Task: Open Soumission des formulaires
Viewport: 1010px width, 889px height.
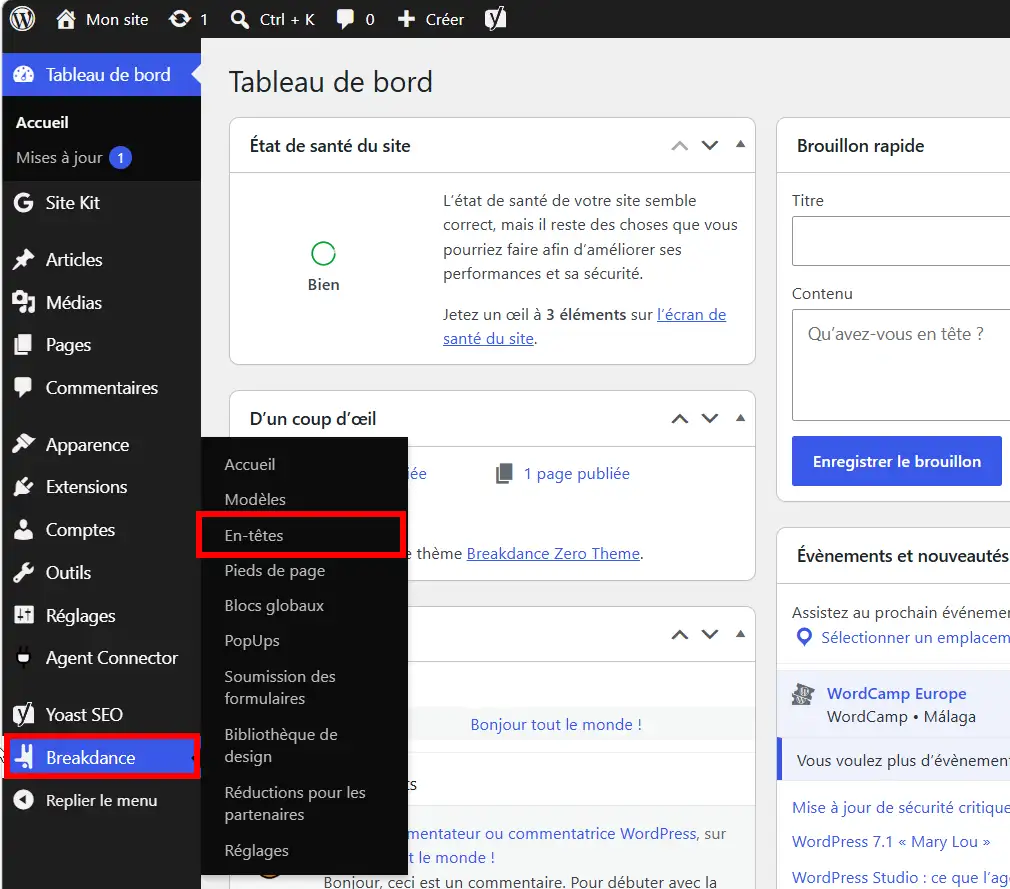Action: [280, 687]
